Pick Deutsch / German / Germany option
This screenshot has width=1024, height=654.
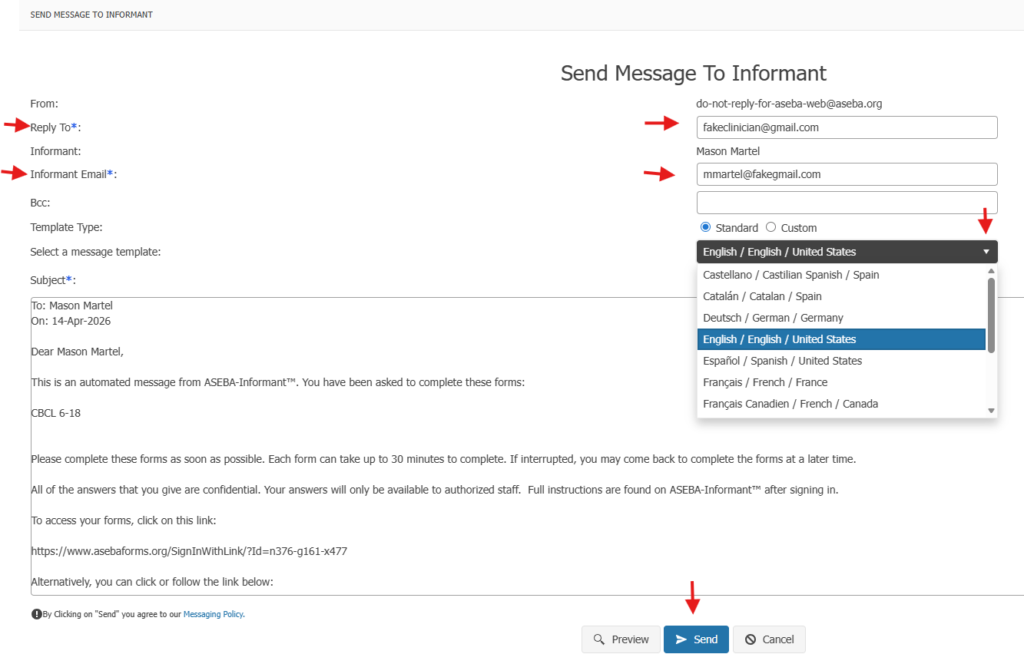point(773,318)
